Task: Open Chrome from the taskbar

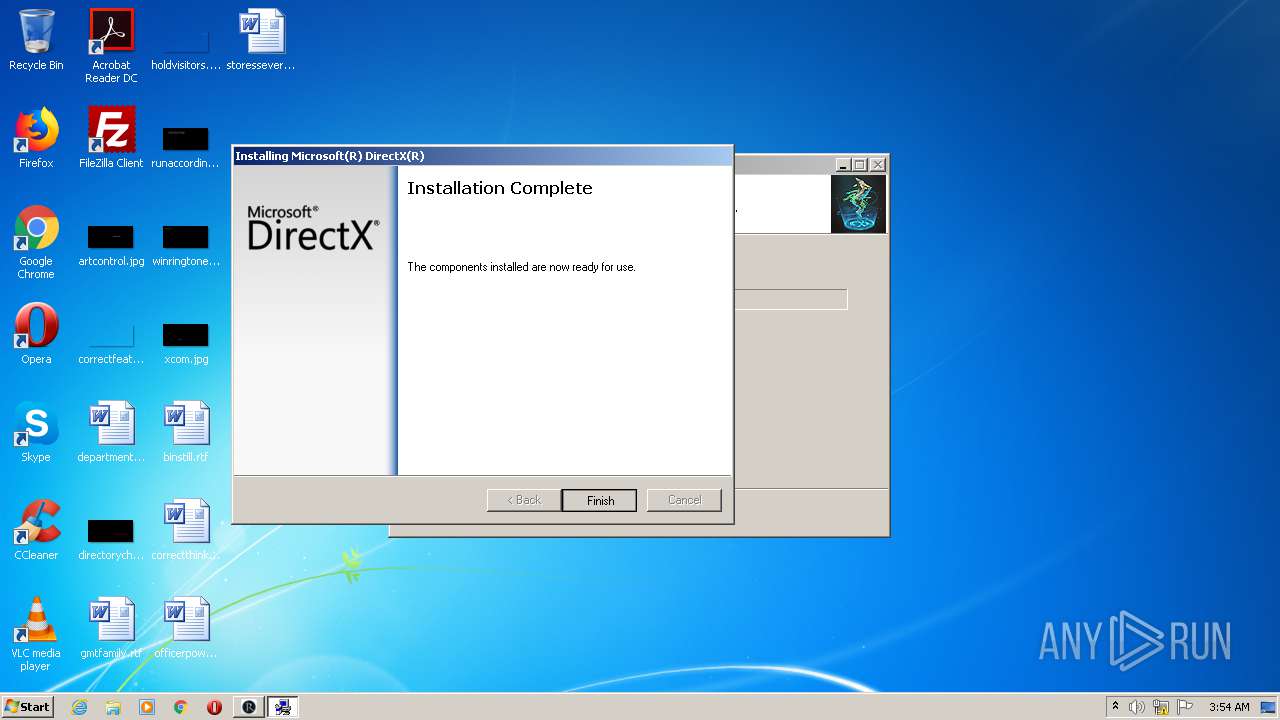Action: [181, 707]
